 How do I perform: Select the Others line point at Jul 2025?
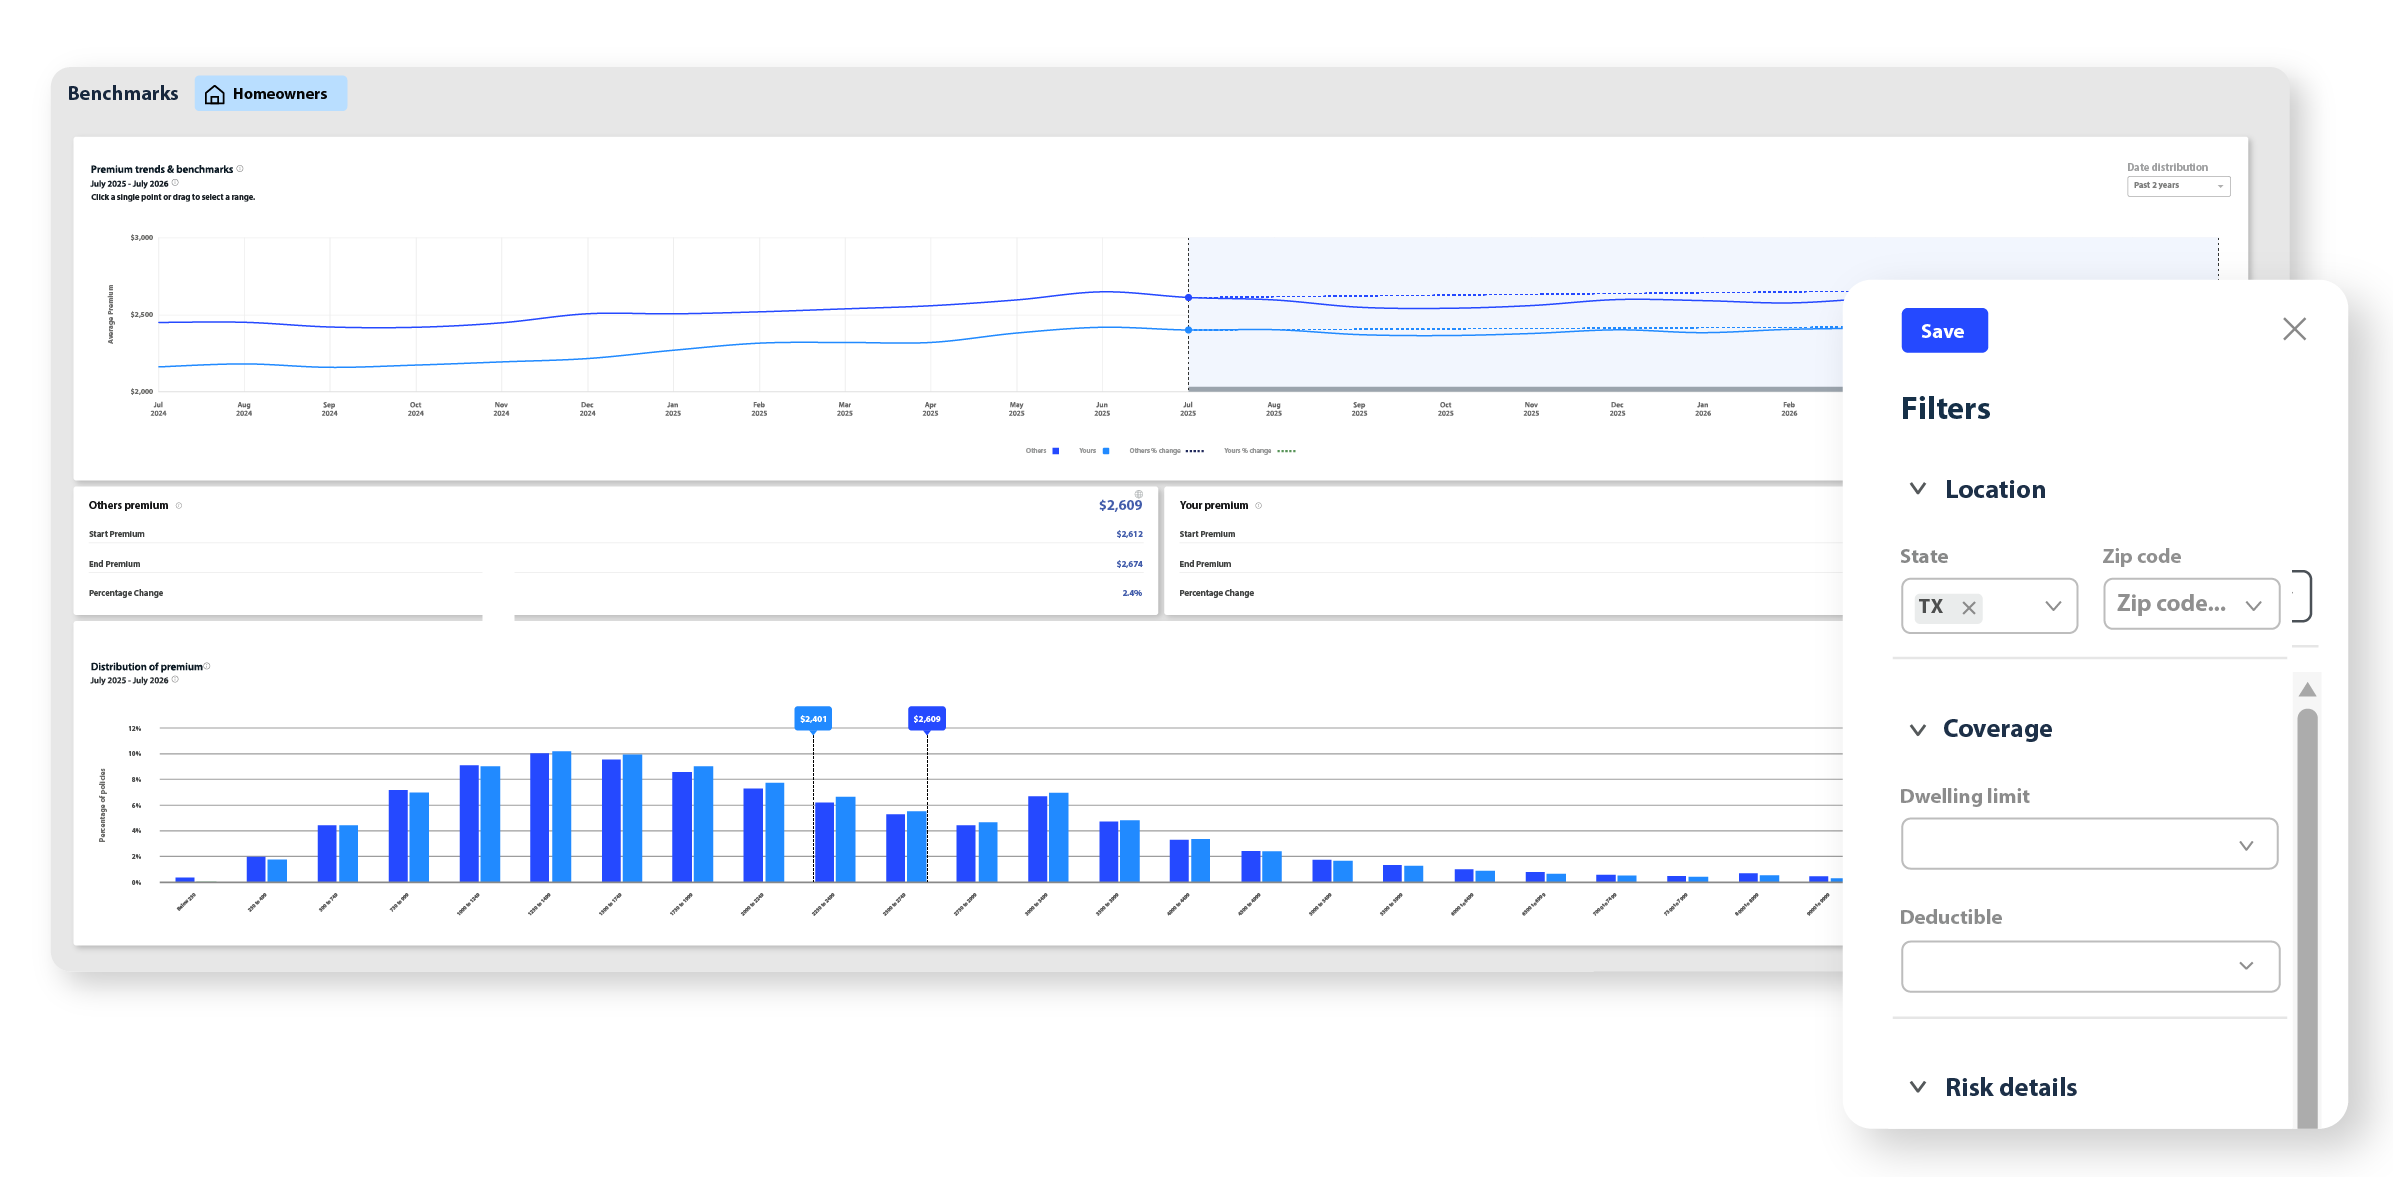coord(1188,298)
